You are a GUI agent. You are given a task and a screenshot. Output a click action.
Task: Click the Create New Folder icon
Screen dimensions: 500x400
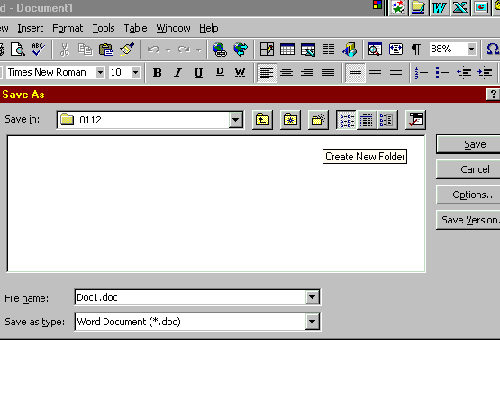[318, 120]
